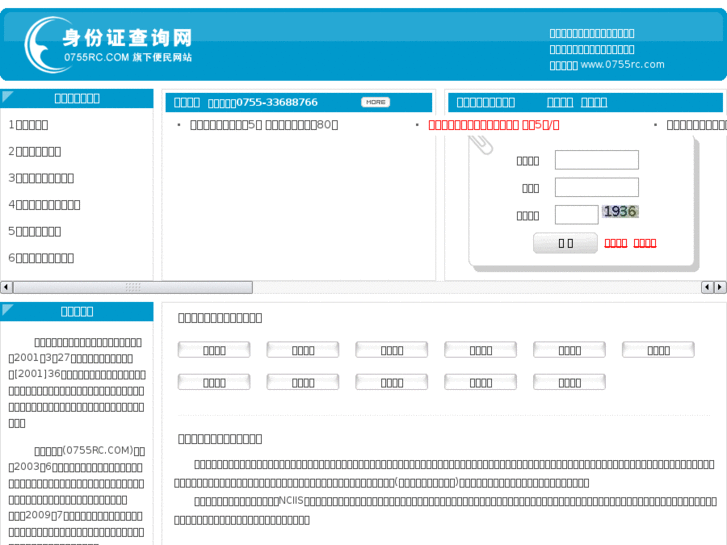Click the (0755RC.COM) text in left column
Viewport: 727px width, 545px height.
click(98, 450)
